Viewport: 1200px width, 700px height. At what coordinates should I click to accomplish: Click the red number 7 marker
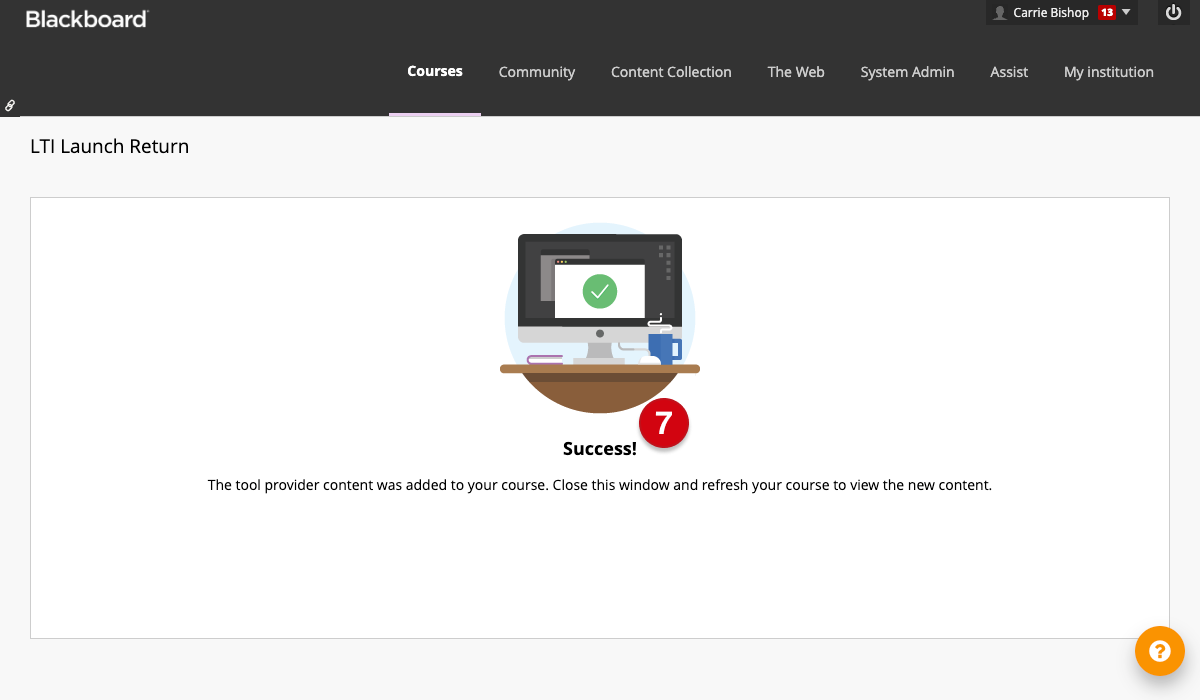tap(664, 423)
